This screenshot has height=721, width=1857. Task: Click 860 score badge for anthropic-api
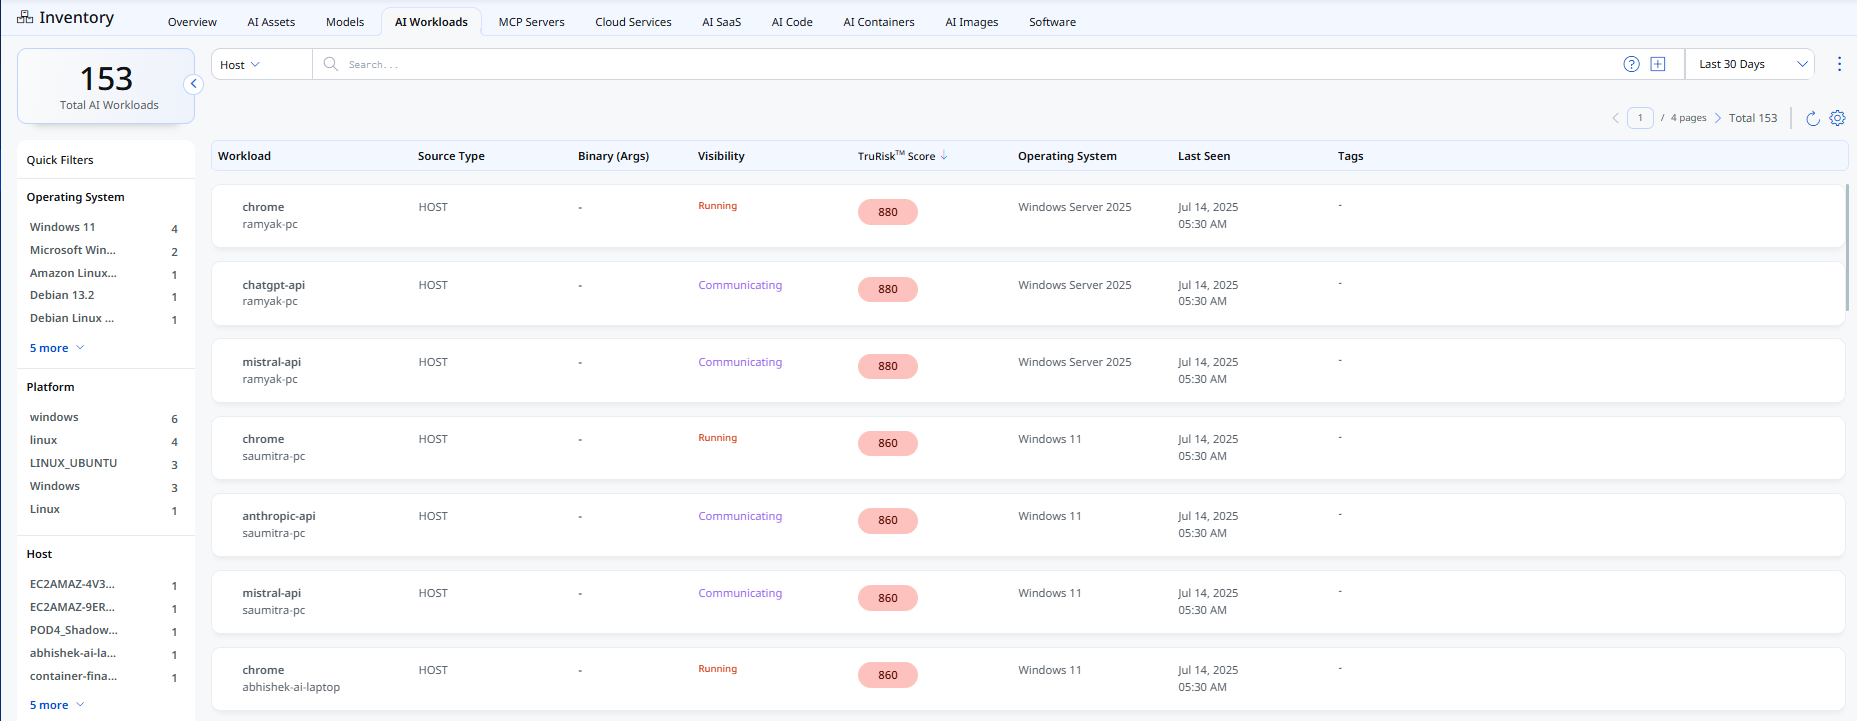(888, 520)
